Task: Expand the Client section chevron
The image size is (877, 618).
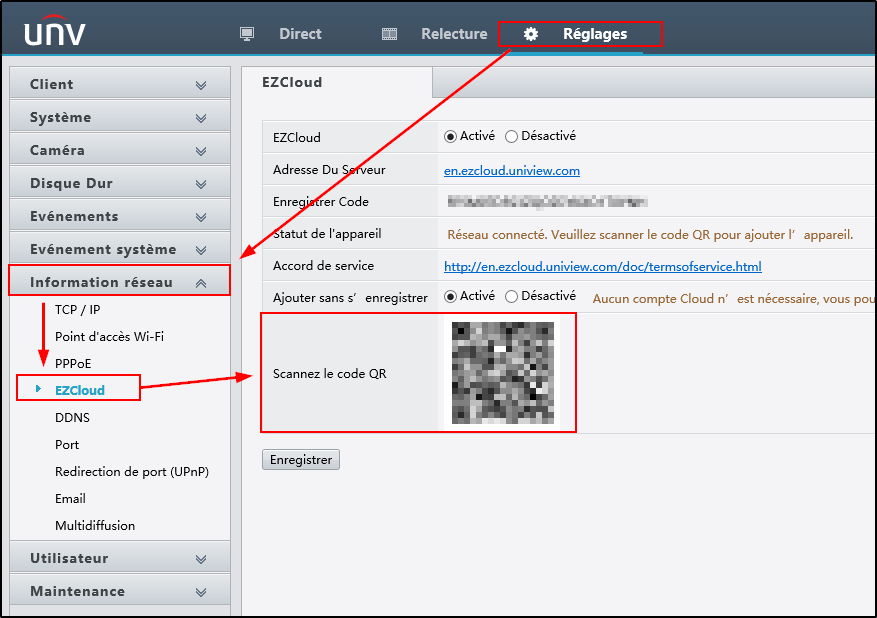Action: point(201,85)
